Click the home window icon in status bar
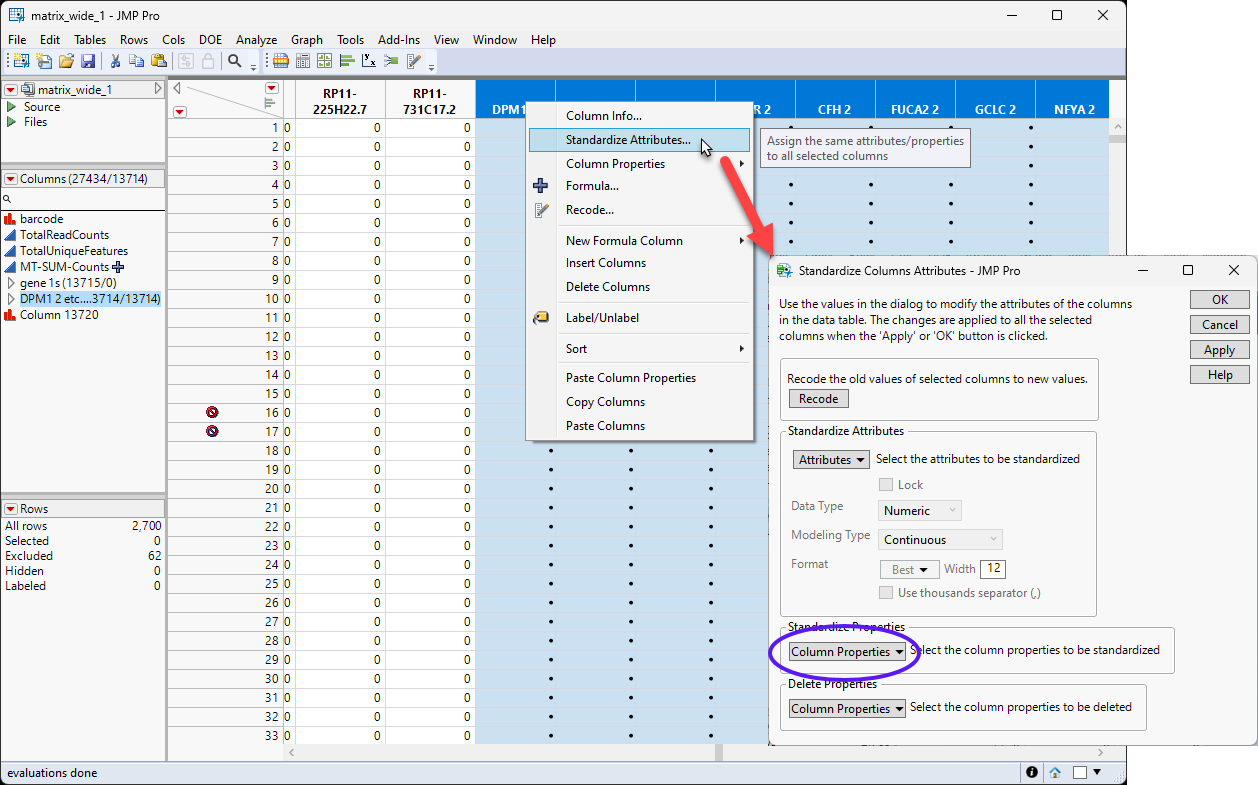Viewport: 1258px width, 785px height. pyautogui.click(x=1055, y=773)
